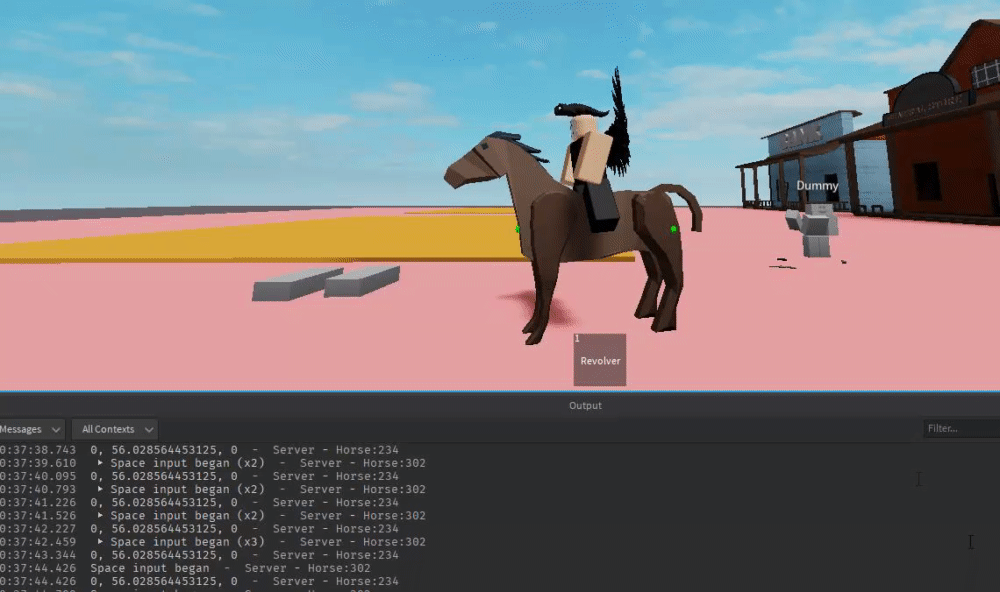
Task: Click log line at 0:37:43.344
Action: coord(199,554)
